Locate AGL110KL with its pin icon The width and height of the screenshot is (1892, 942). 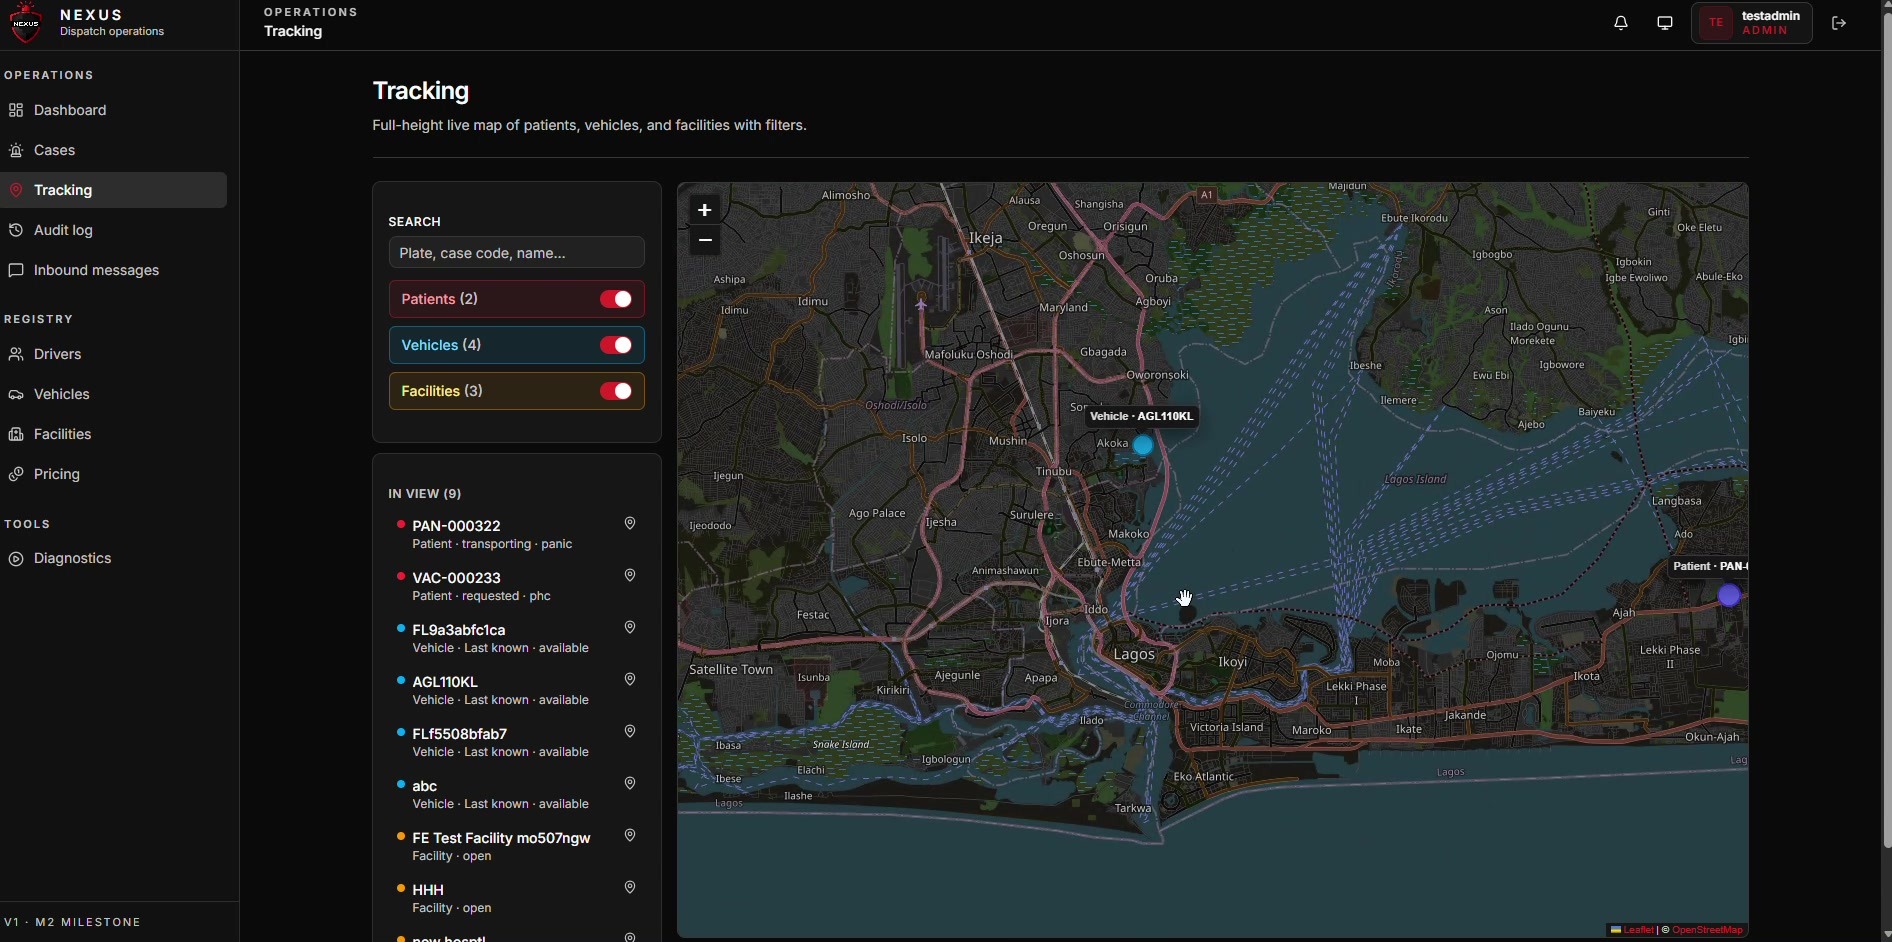pyautogui.click(x=631, y=680)
